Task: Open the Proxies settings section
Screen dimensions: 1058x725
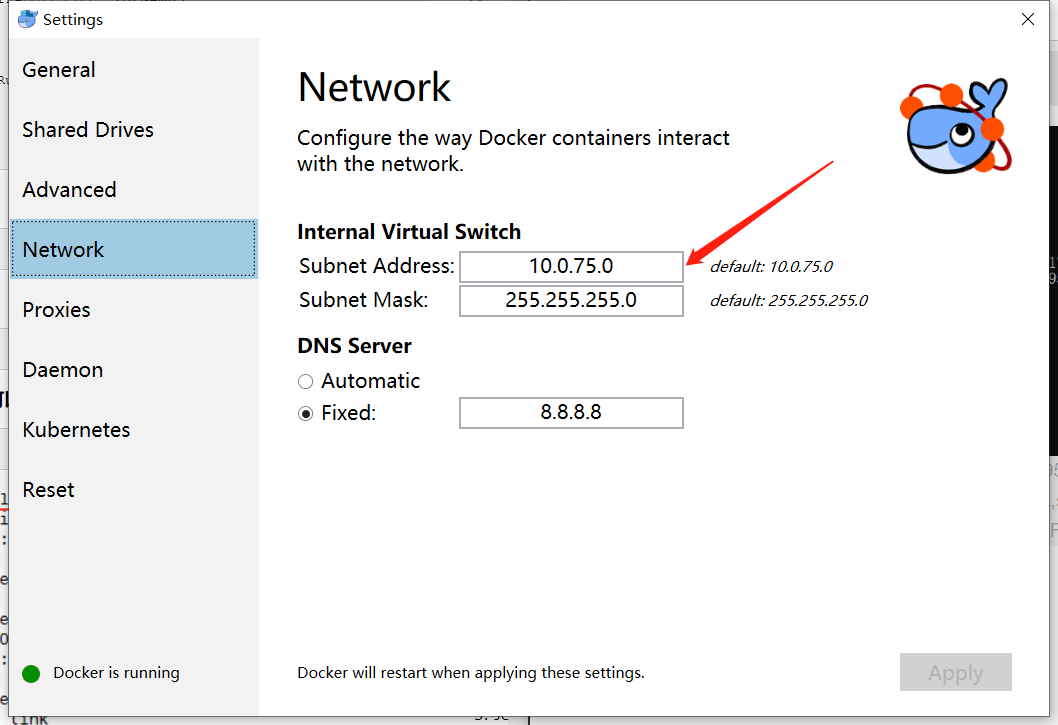Action: pyautogui.click(x=56, y=310)
